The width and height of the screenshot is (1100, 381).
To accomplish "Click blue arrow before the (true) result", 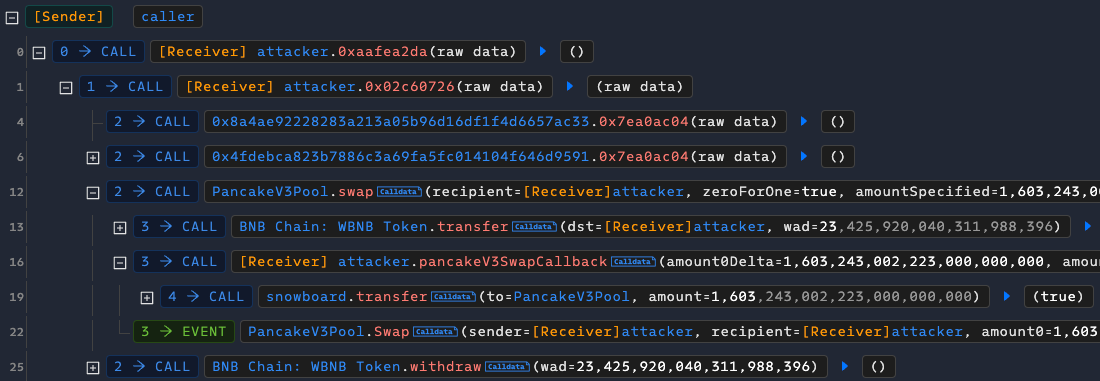I will [x=1007, y=297].
